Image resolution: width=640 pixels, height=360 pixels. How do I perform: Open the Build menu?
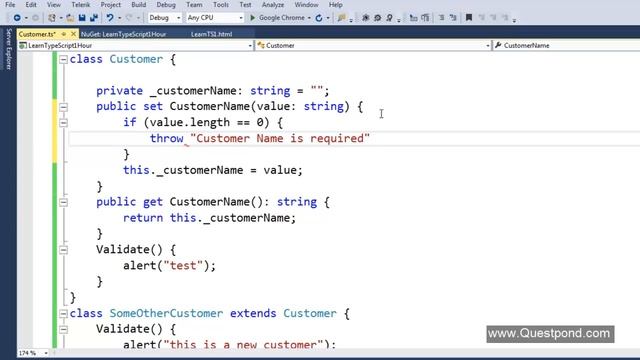(x=138, y=5)
